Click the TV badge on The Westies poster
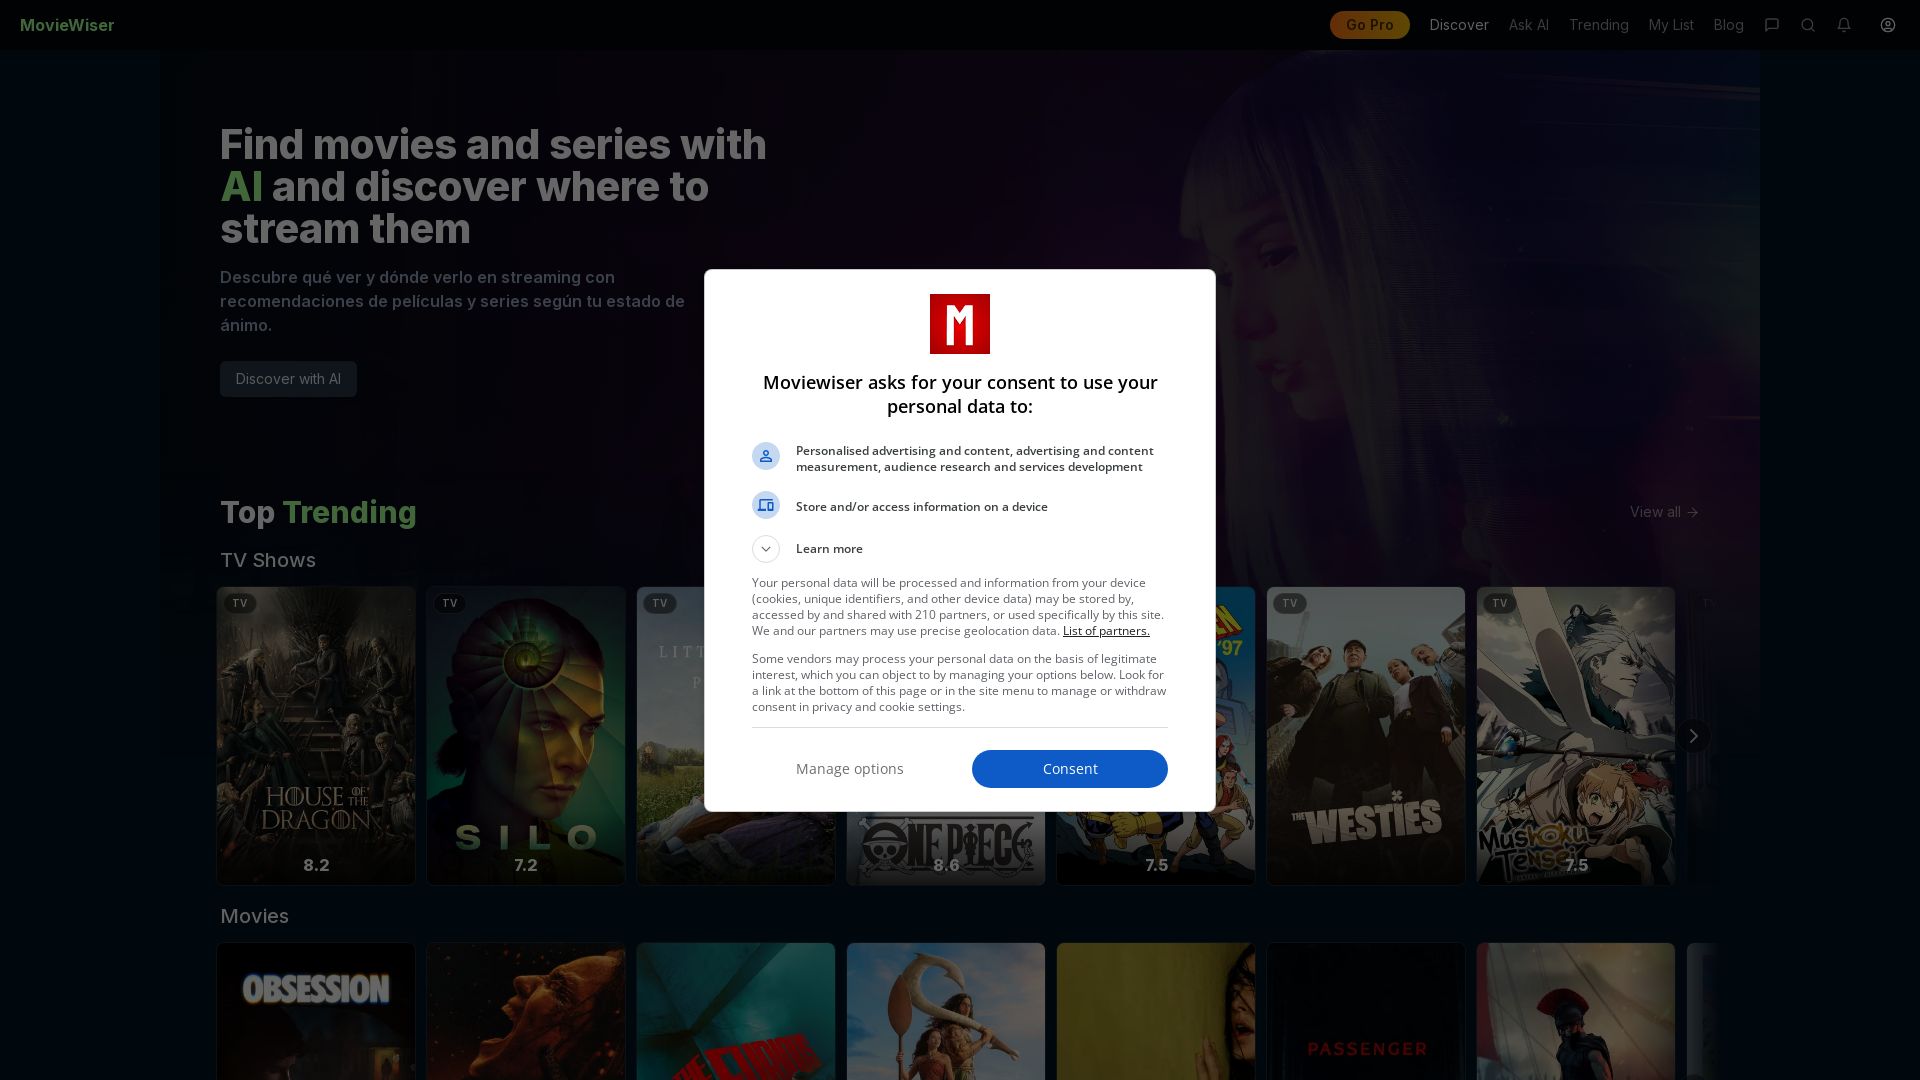 tap(1290, 603)
